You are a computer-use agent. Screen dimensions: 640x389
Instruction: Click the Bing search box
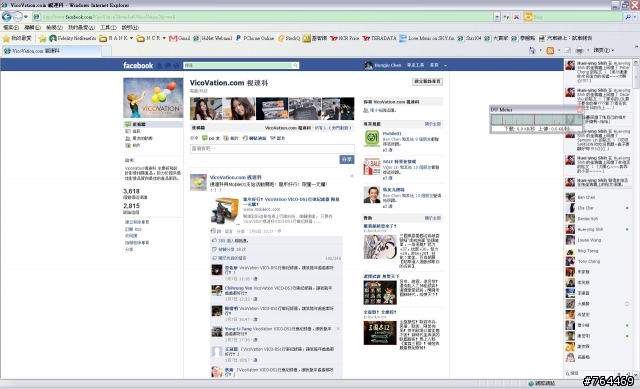tap(573, 17)
